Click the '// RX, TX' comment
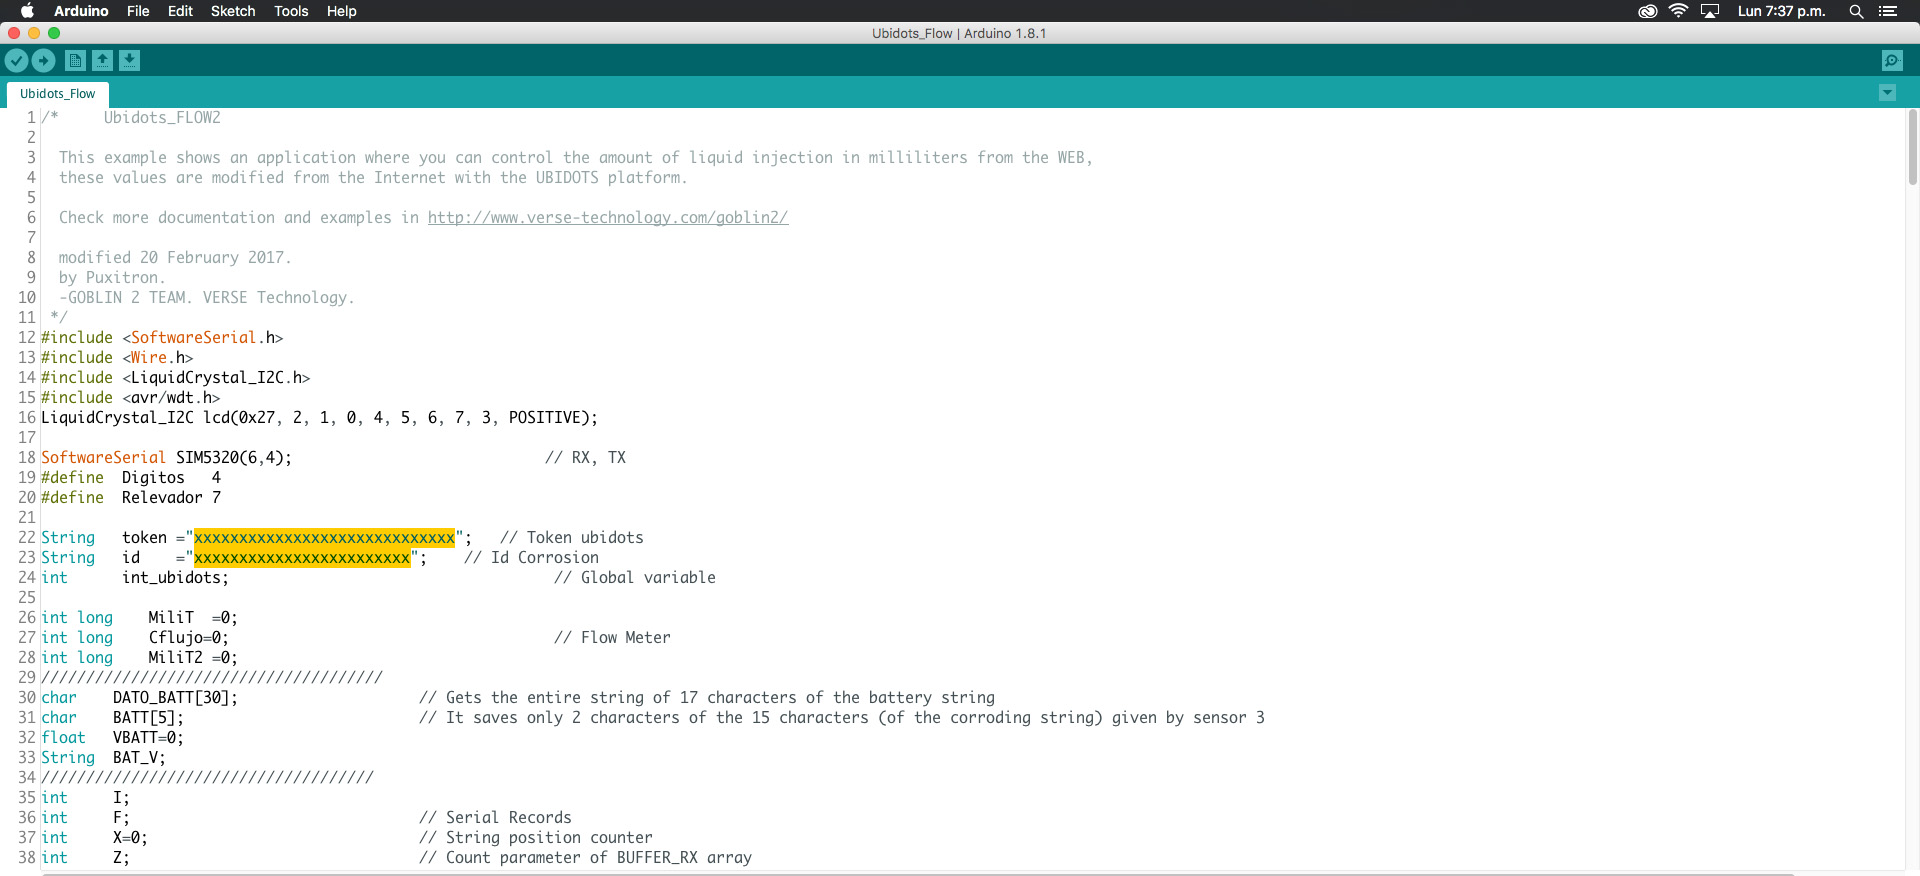Image resolution: width=1920 pixels, height=876 pixels. click(585, 458)
